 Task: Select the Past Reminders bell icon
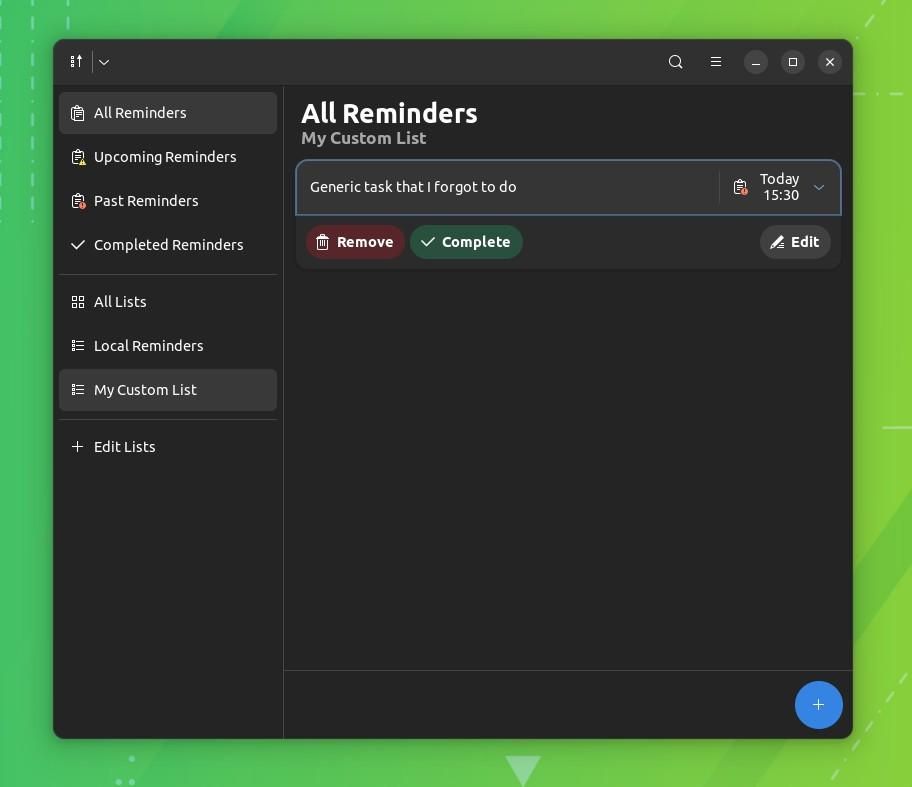click(x=78, y=200)
